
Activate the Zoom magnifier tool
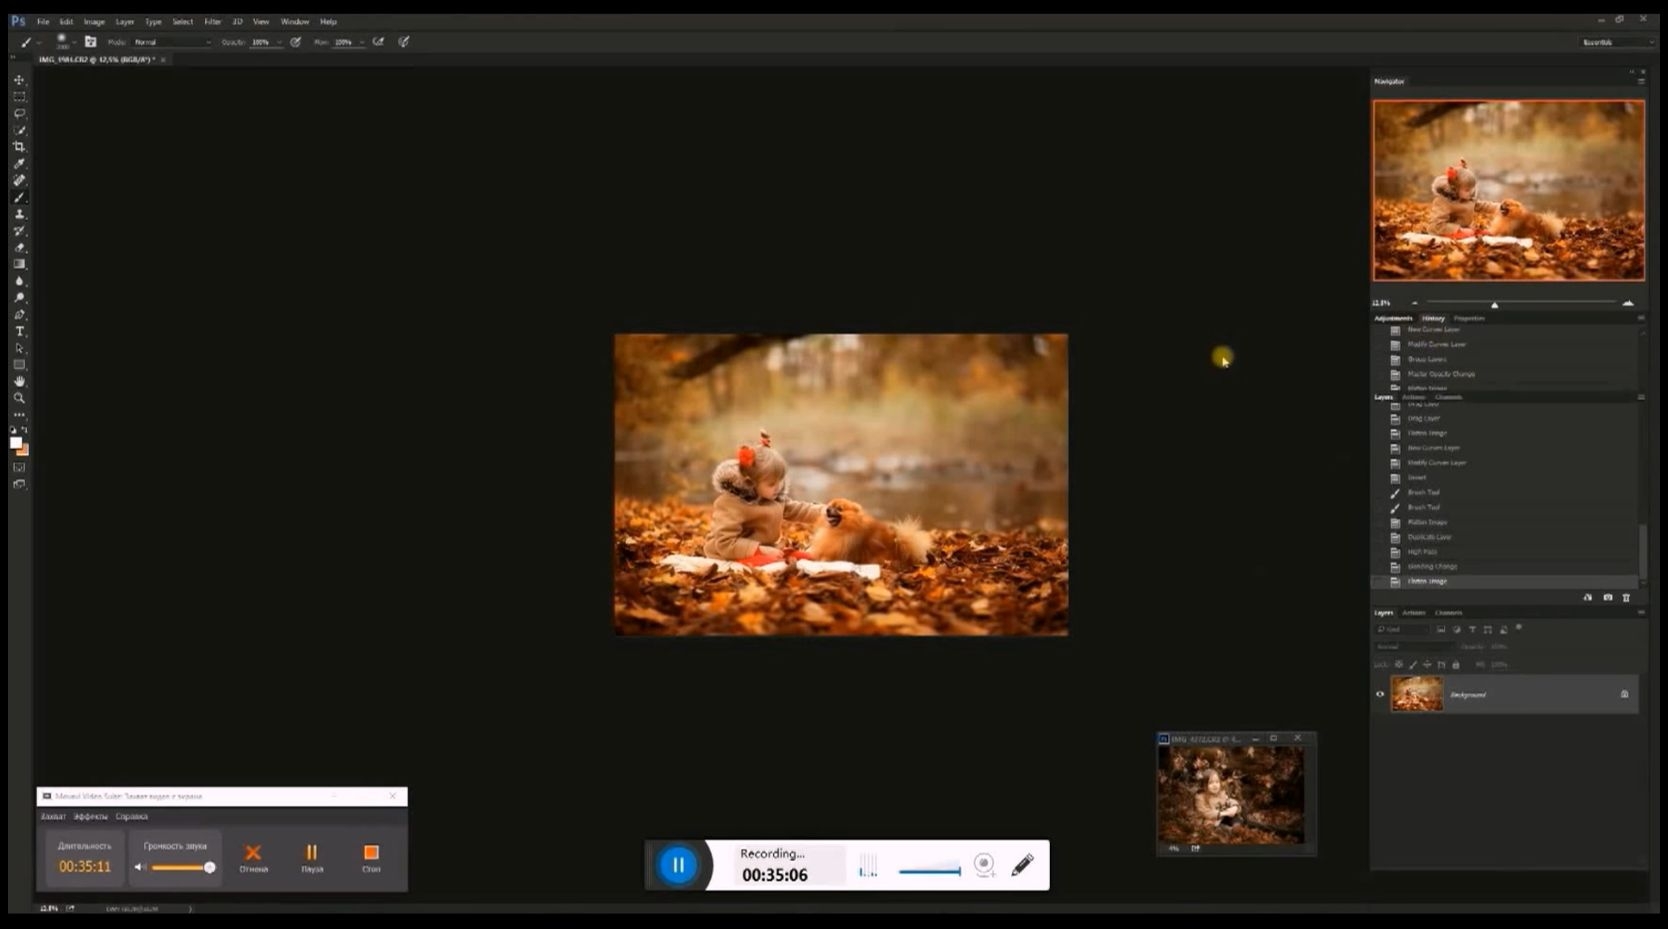click(x=19, y=398)
